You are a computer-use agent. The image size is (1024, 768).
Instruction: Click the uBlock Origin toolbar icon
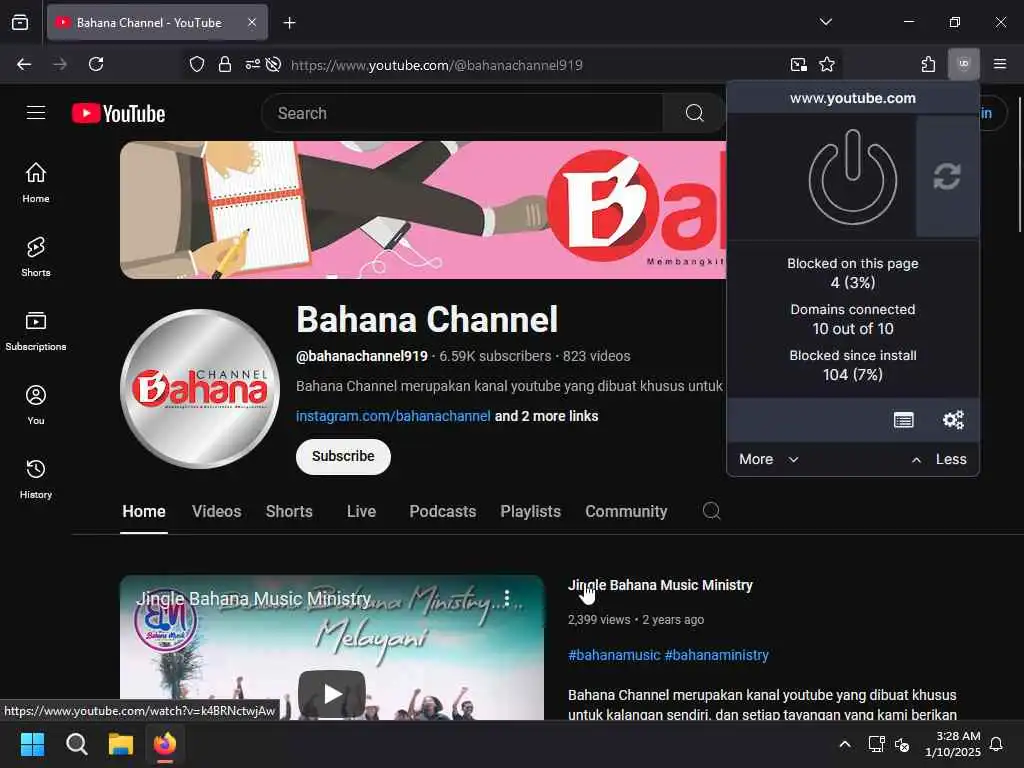[963, 64]
